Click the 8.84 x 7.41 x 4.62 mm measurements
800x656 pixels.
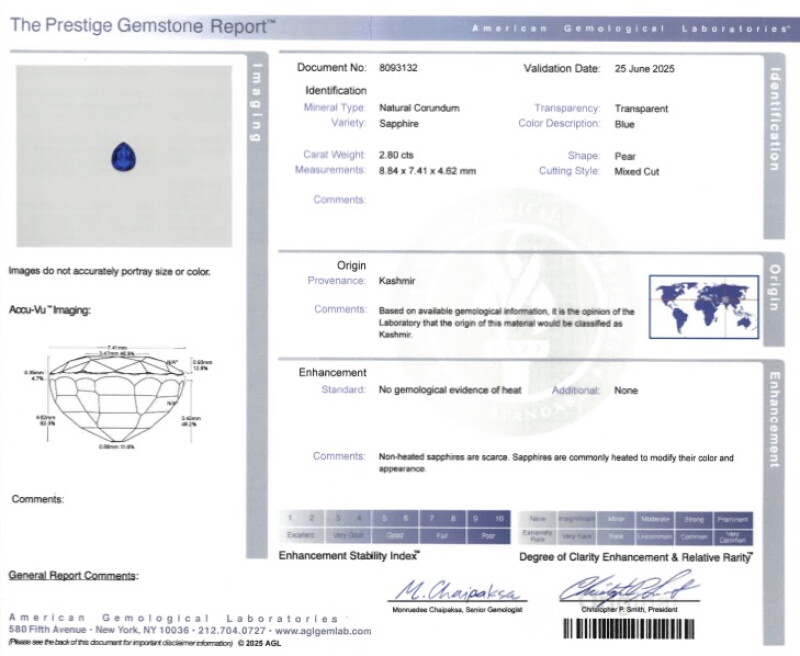click(x=427, y=171)
